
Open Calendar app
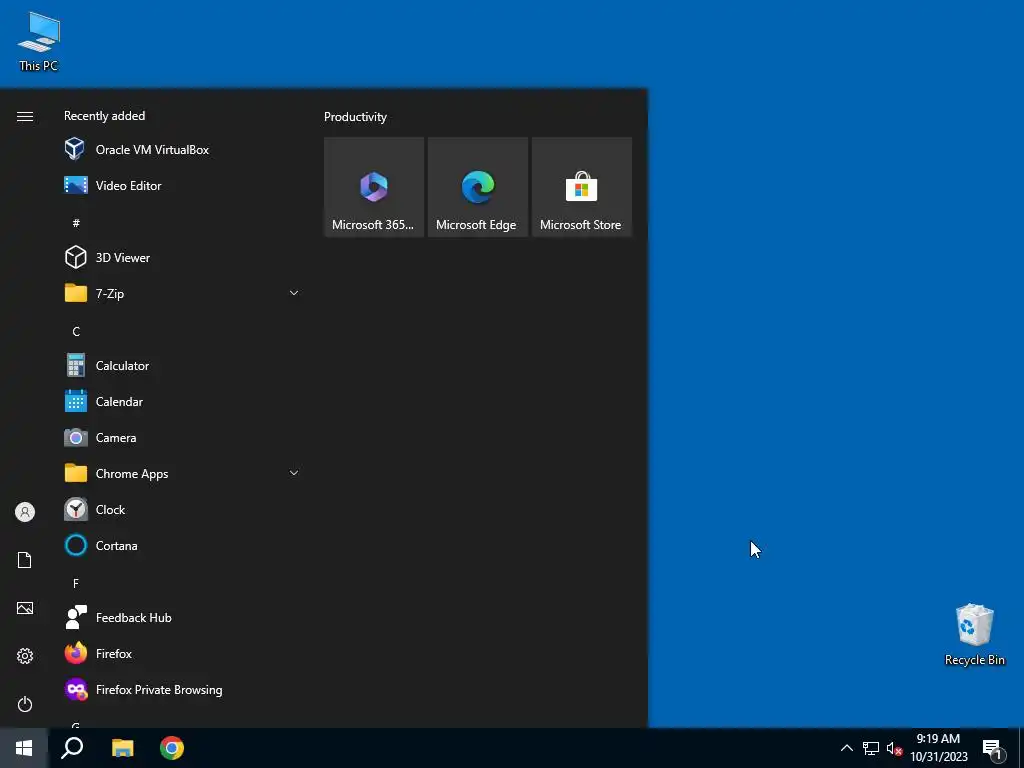pyautogui.click(x=182, y=402)
